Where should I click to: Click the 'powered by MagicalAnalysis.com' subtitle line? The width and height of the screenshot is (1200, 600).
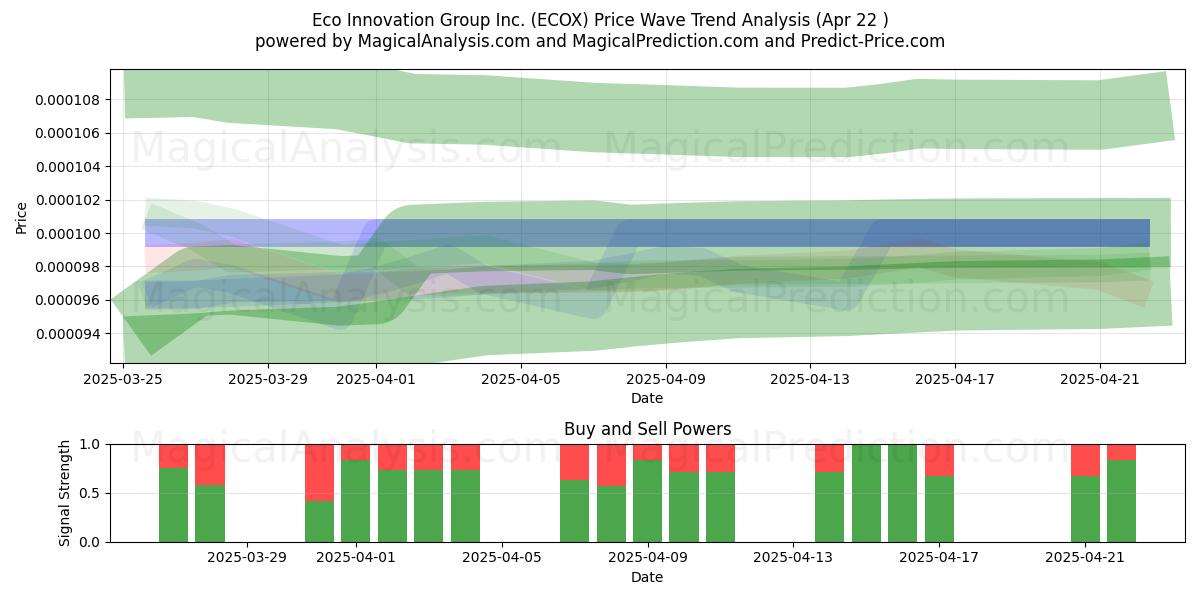click(x=600, y=41)
